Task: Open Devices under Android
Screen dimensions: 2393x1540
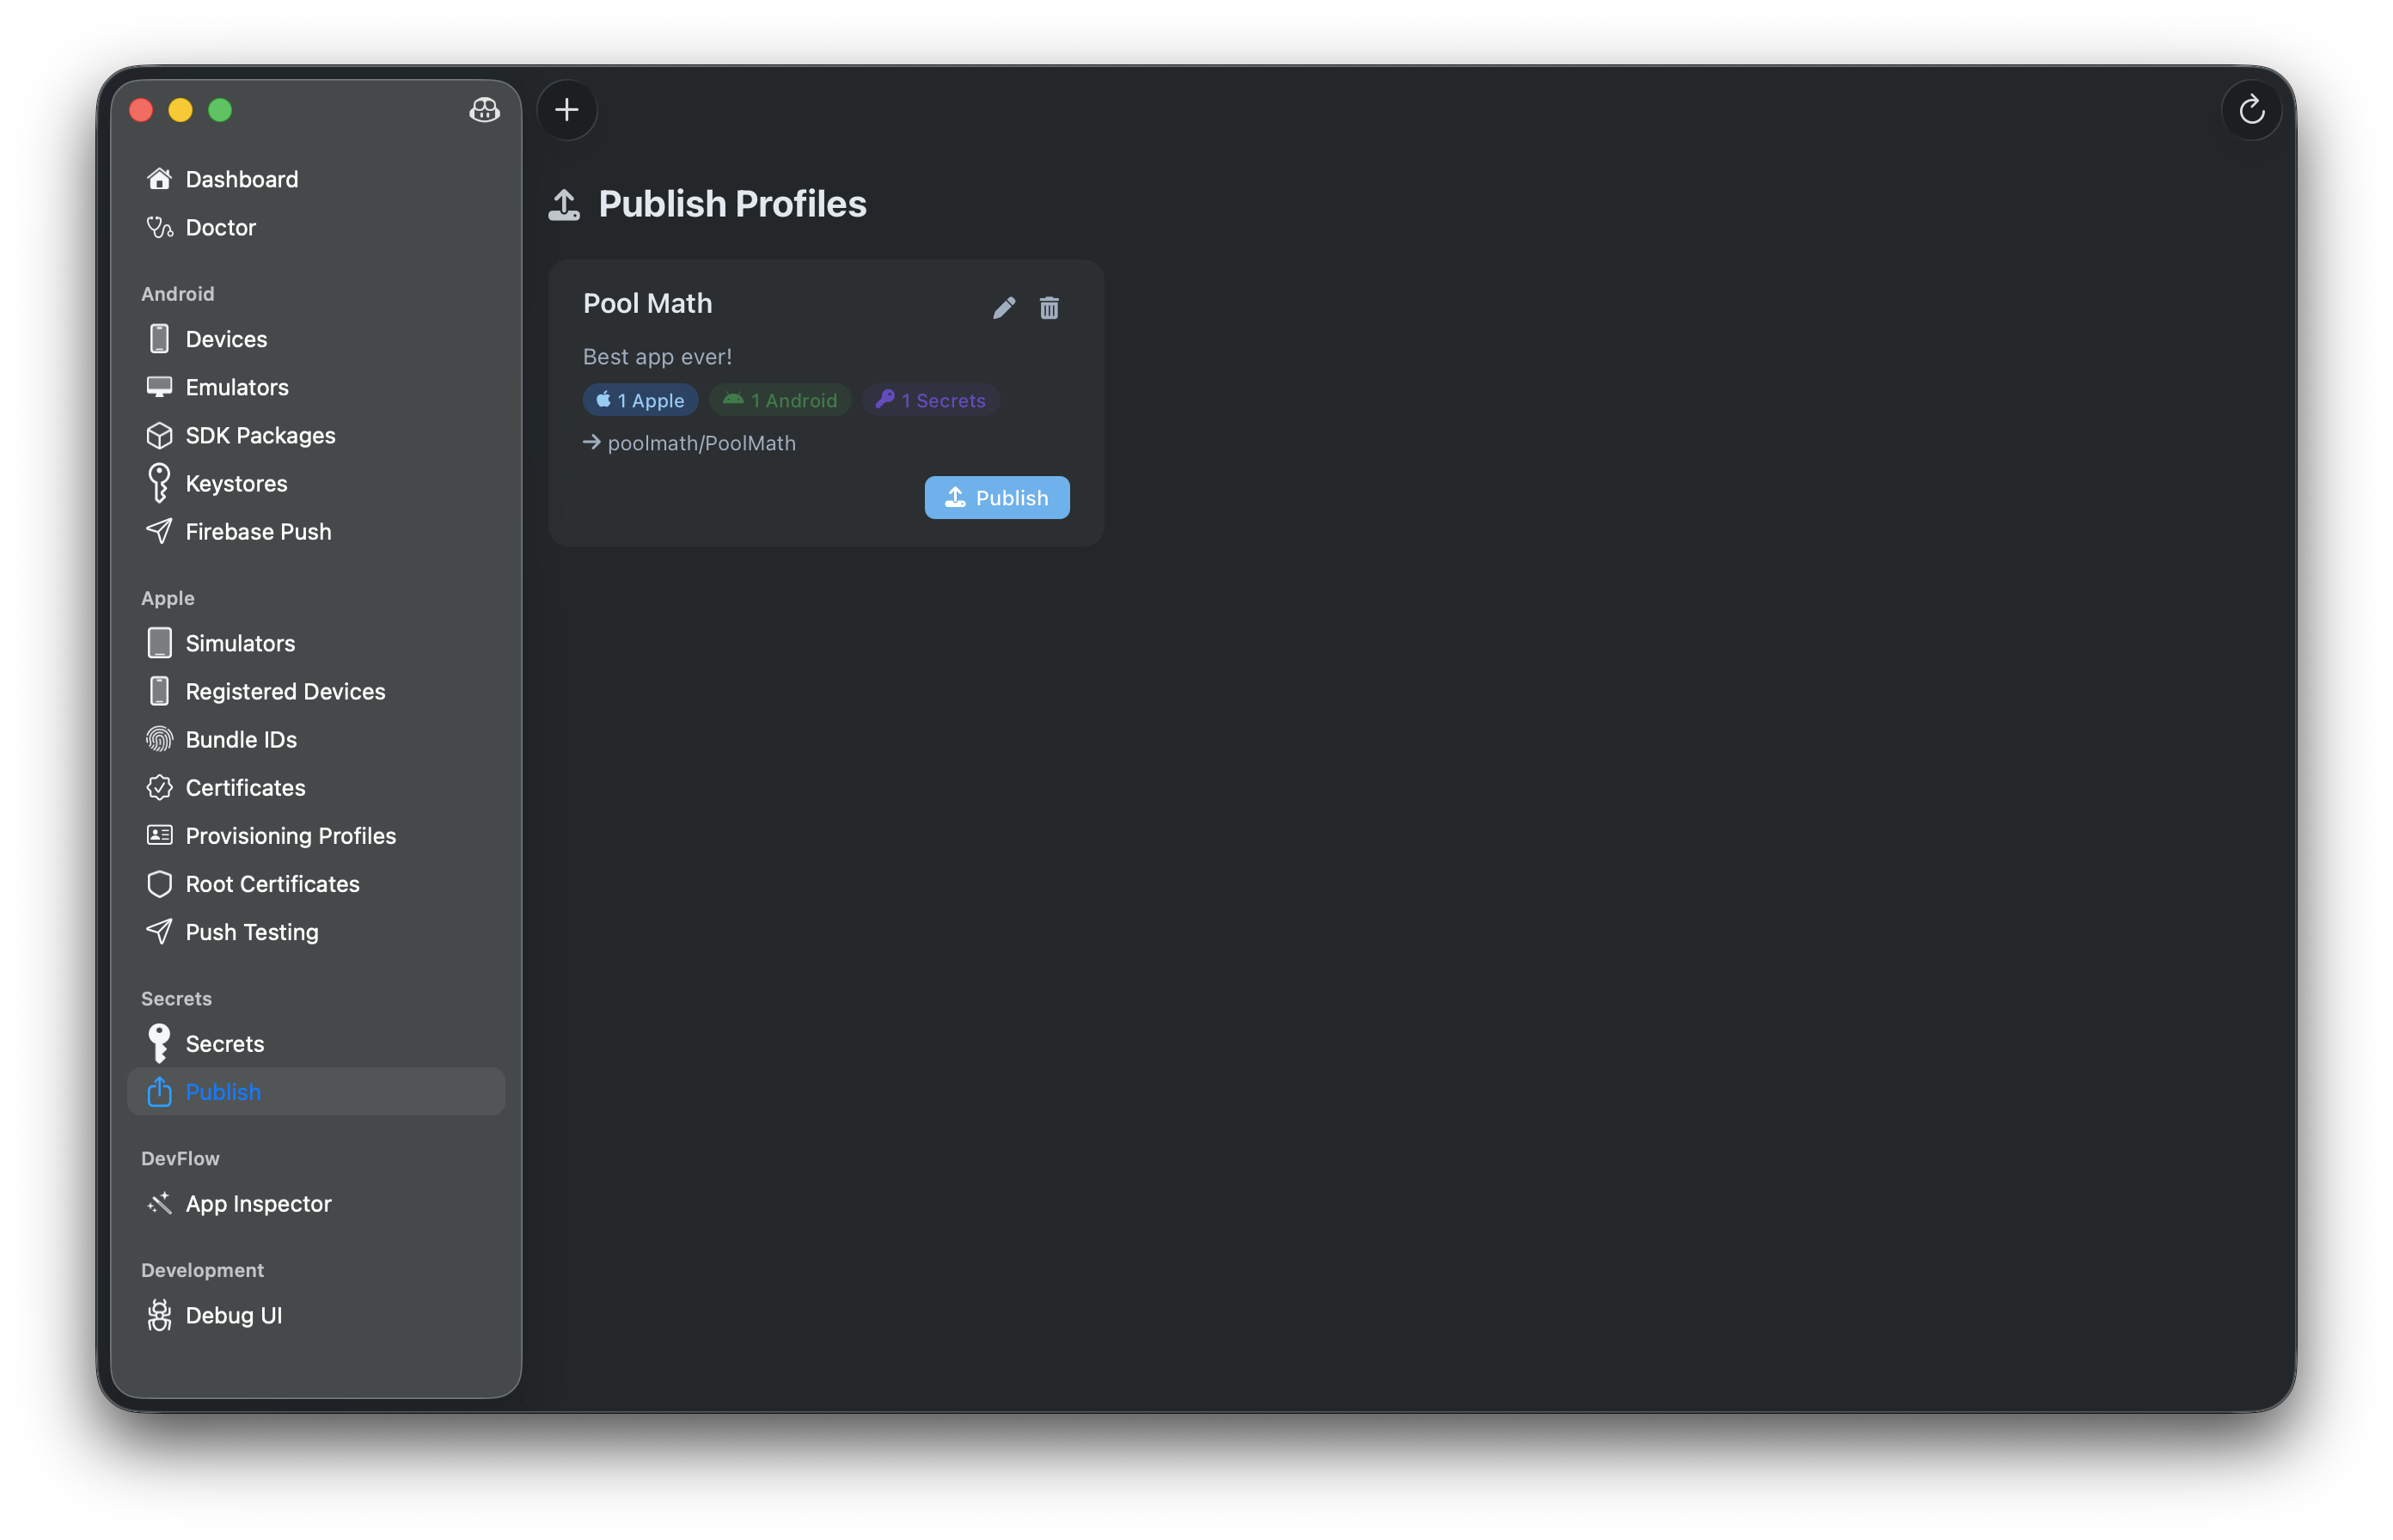Action: [225, 338]
